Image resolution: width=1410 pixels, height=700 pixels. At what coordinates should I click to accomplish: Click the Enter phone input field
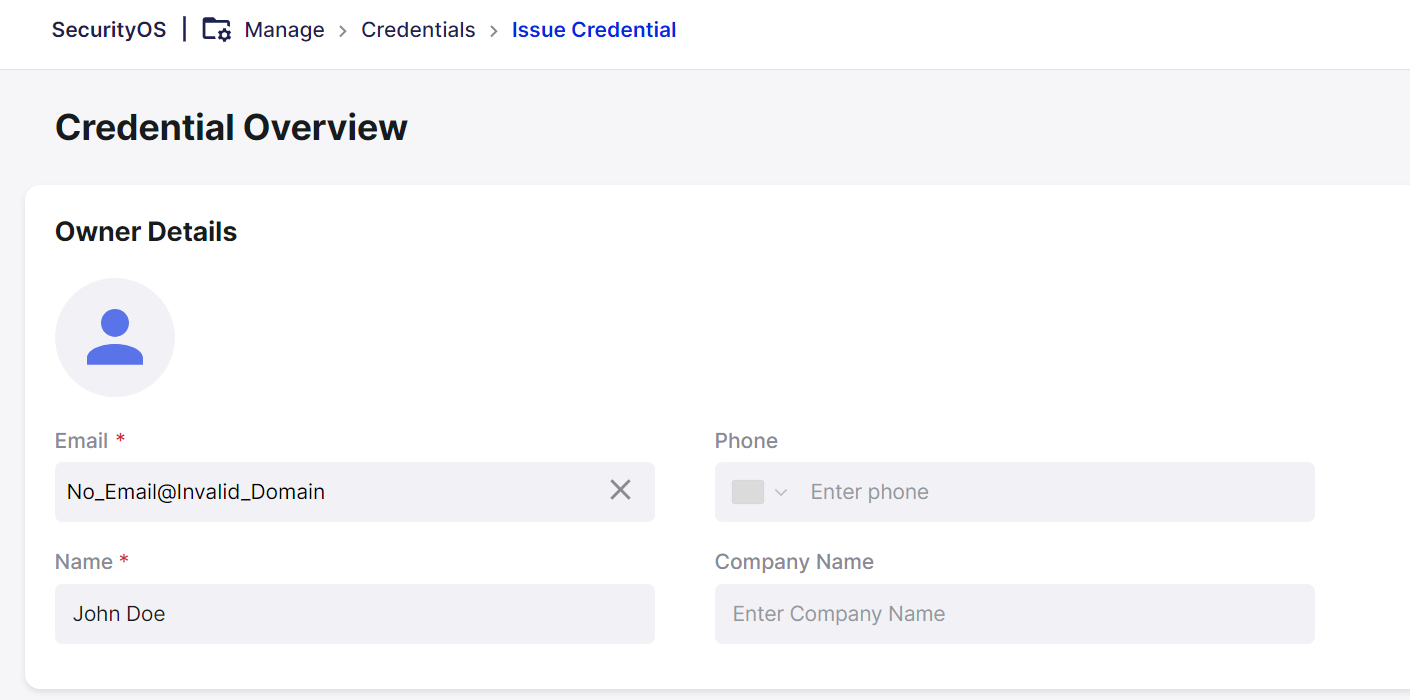point(1000,491)
